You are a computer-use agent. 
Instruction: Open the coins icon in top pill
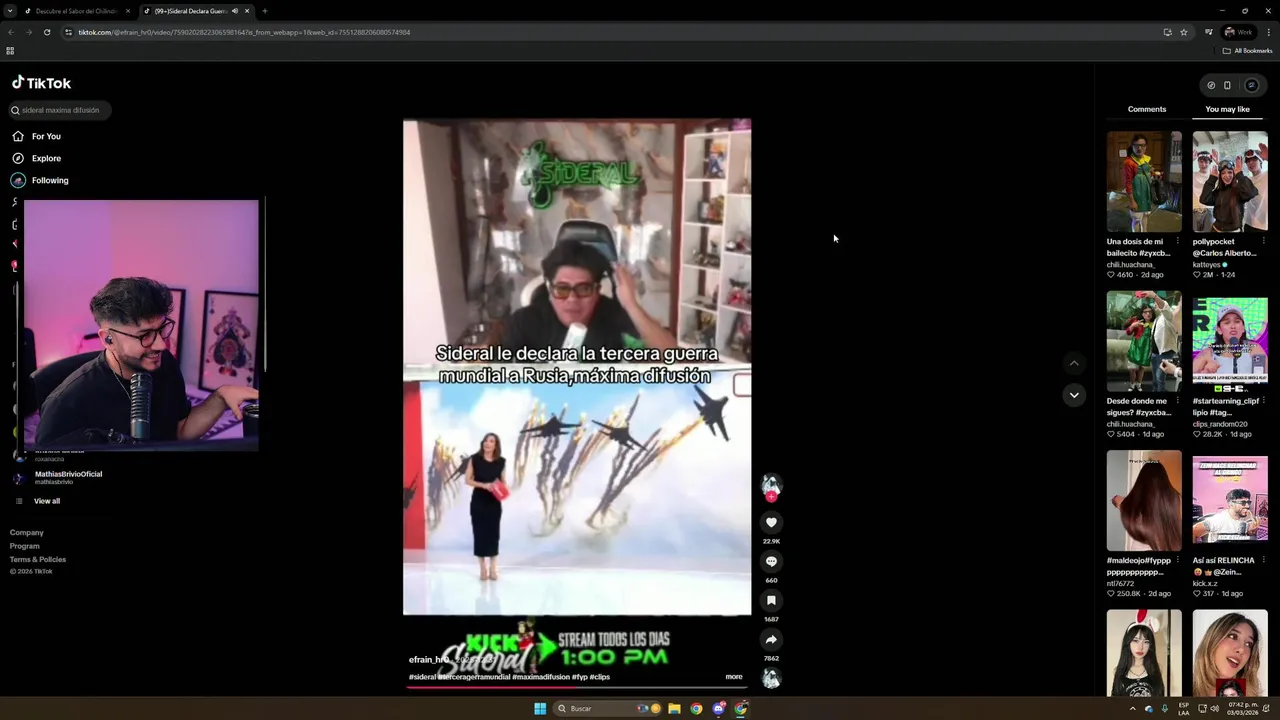1211,85
